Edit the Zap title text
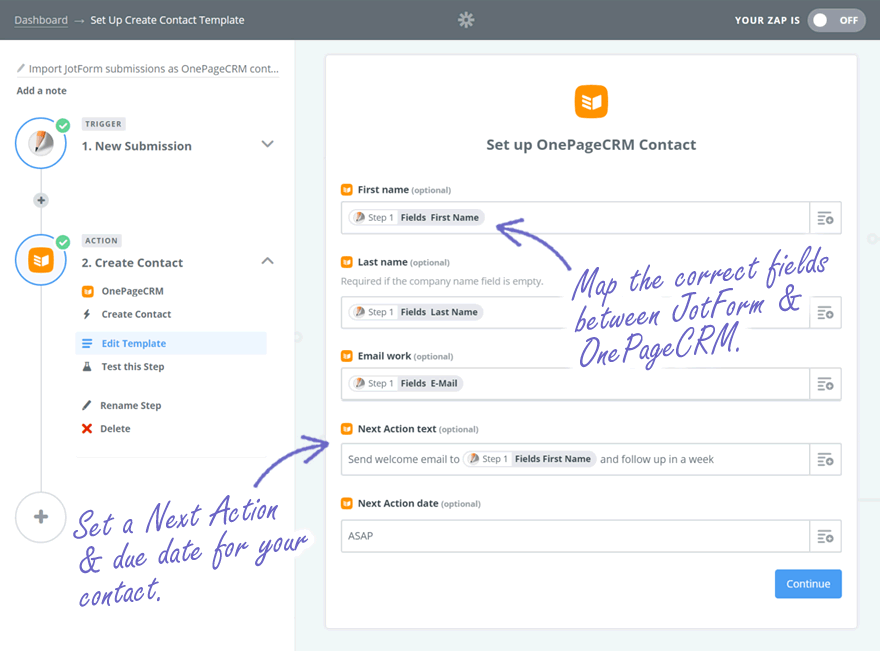Viewport: 880px width, 651px height. [x=154, y=68]
